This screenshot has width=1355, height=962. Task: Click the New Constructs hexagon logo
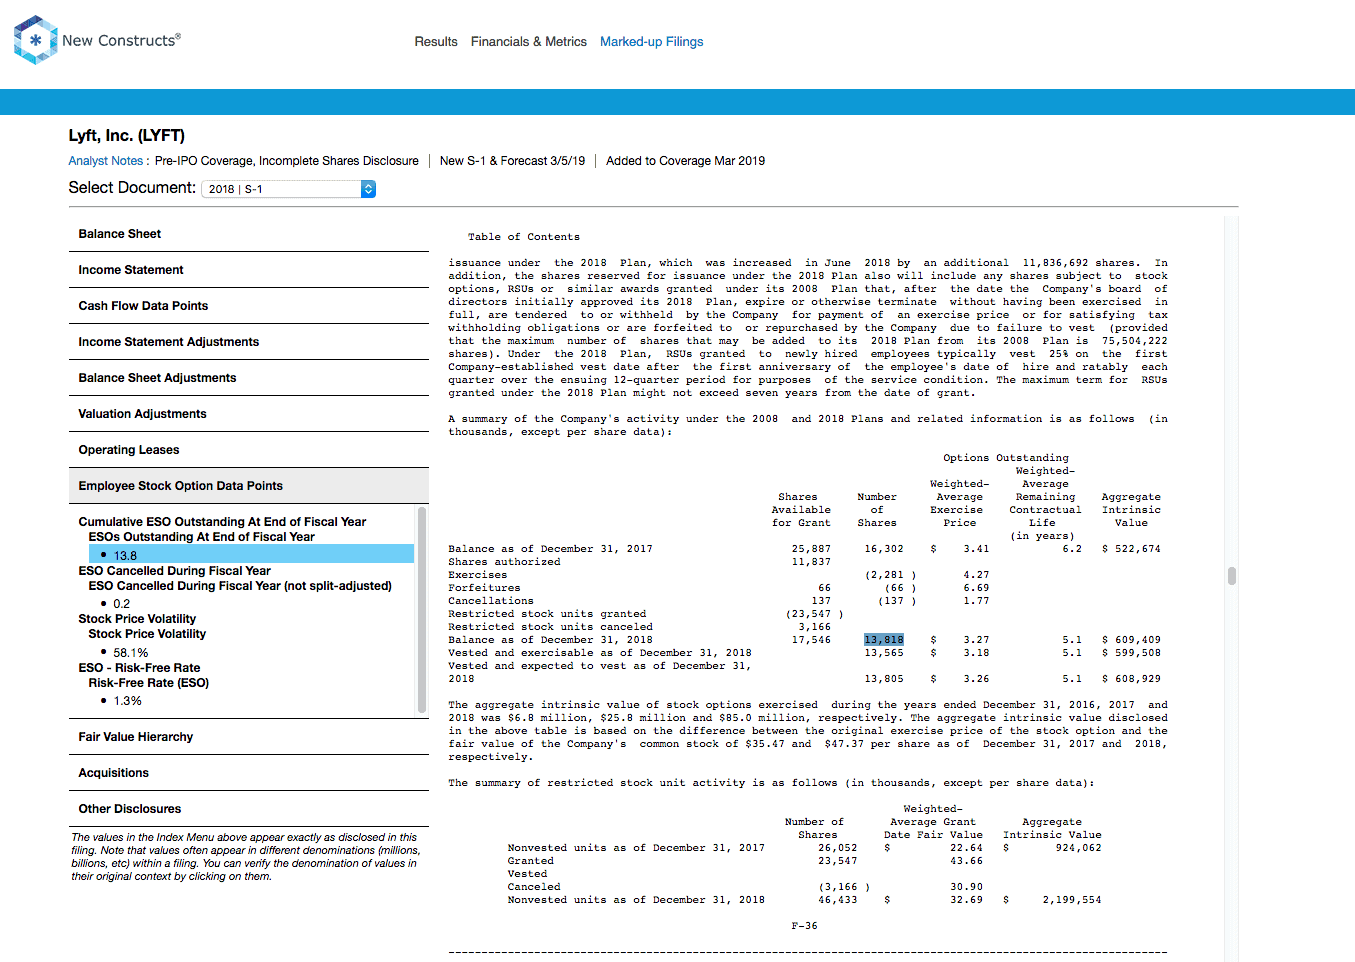click(x=35, y=40)
